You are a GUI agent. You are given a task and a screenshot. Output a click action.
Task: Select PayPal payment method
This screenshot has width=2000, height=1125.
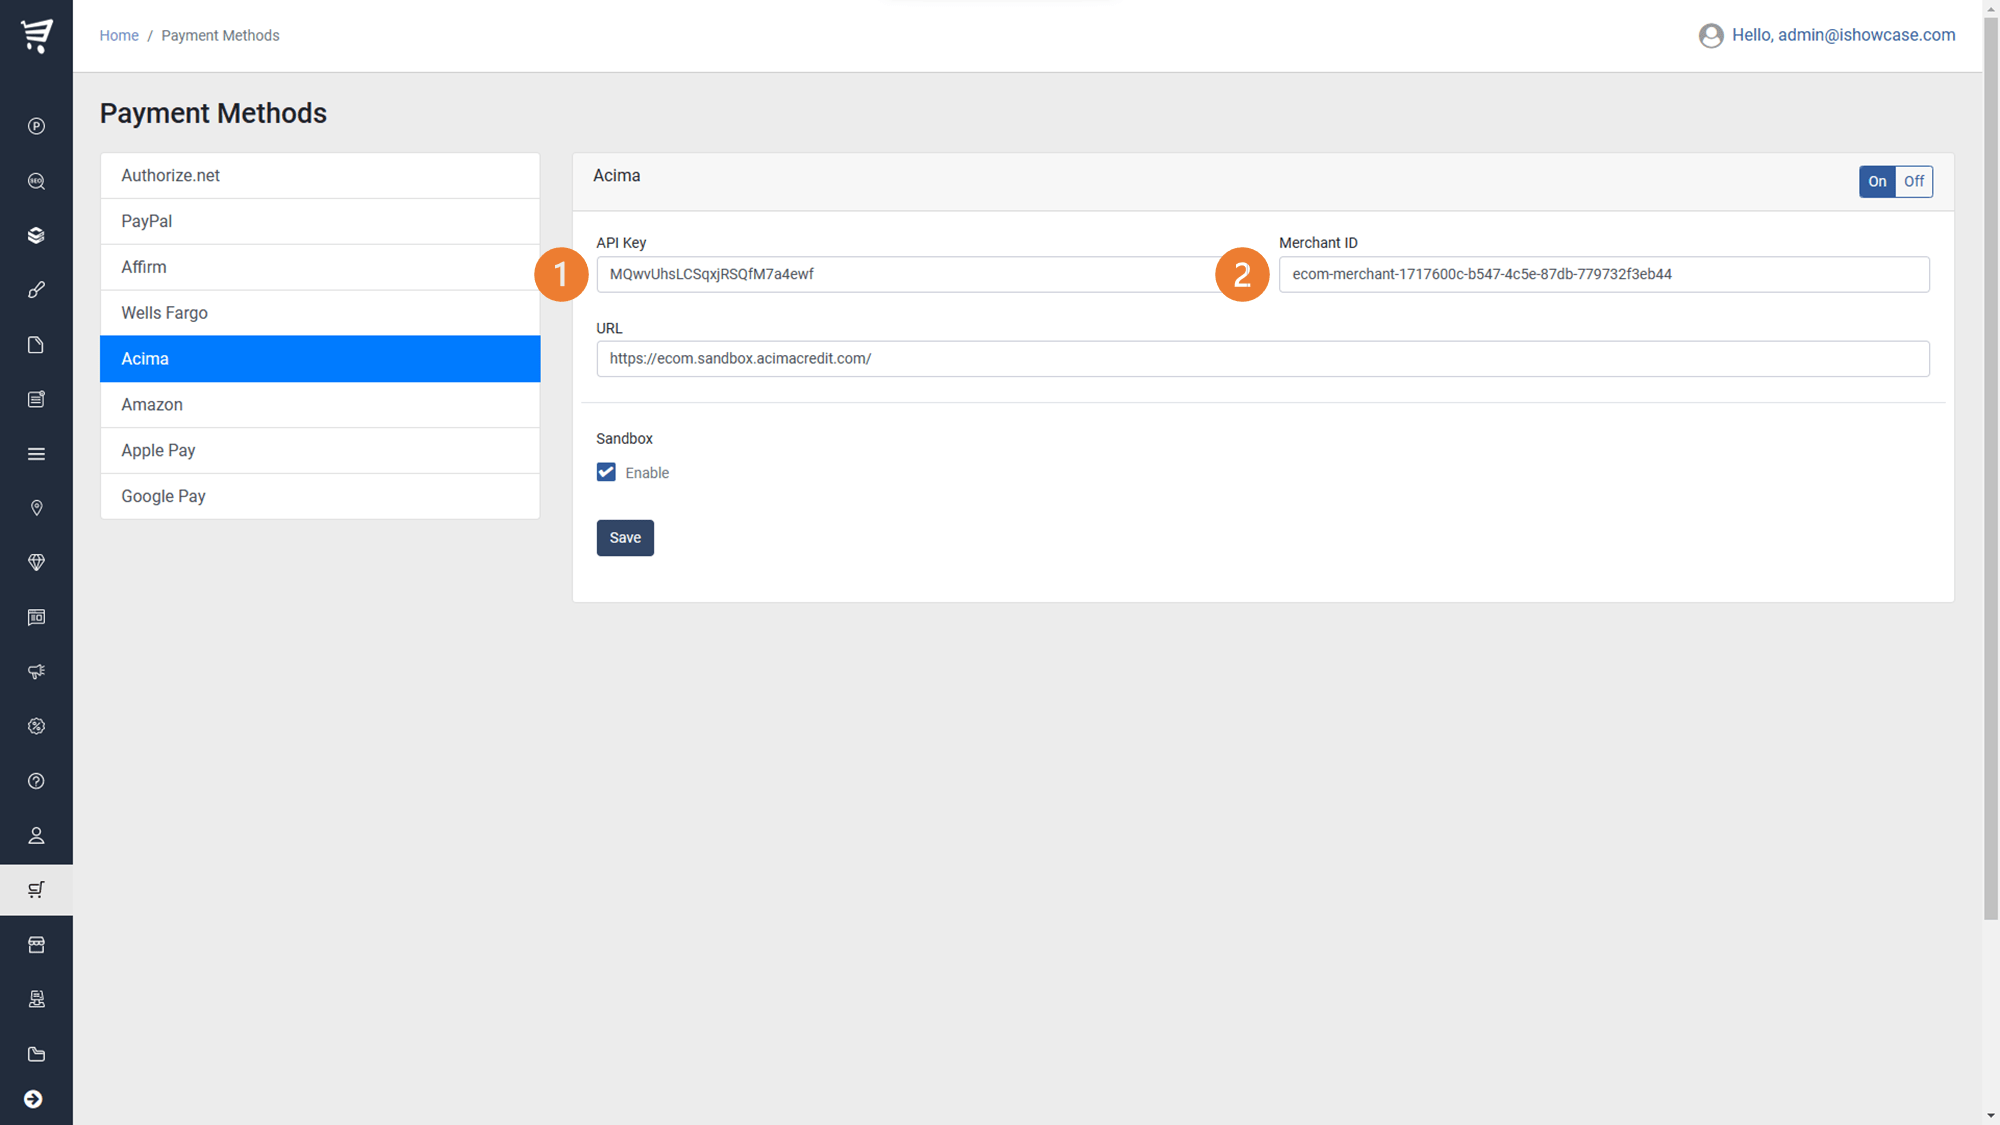320,222
